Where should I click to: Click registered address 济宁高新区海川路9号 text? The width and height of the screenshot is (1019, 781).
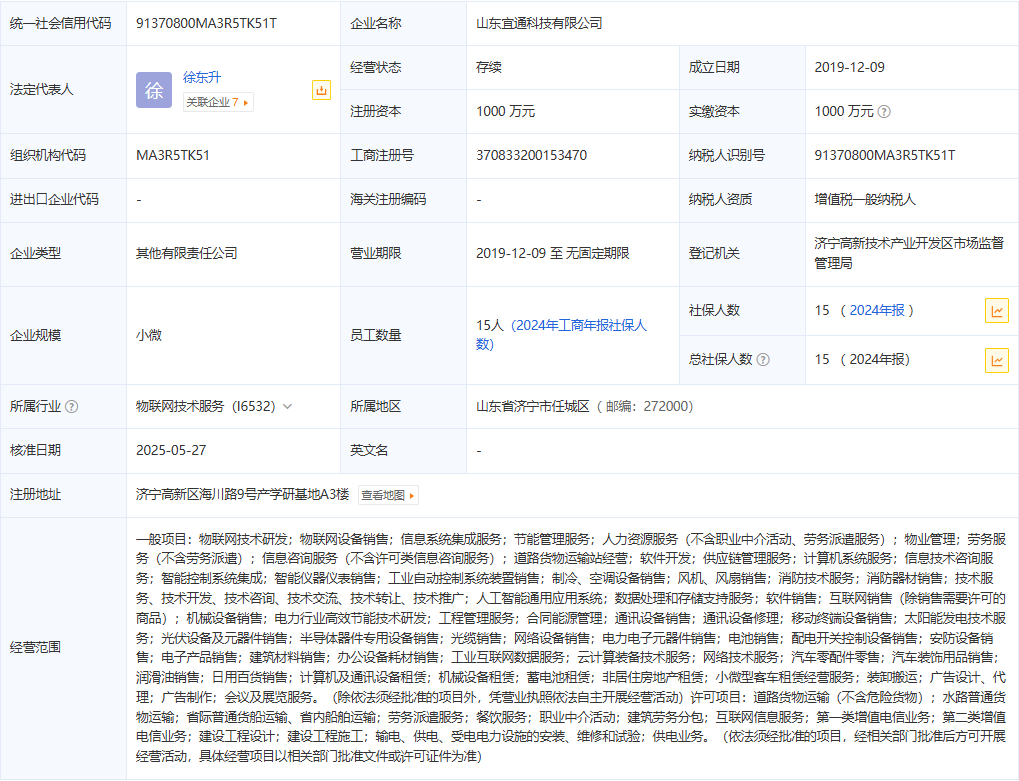pos(243,494)
